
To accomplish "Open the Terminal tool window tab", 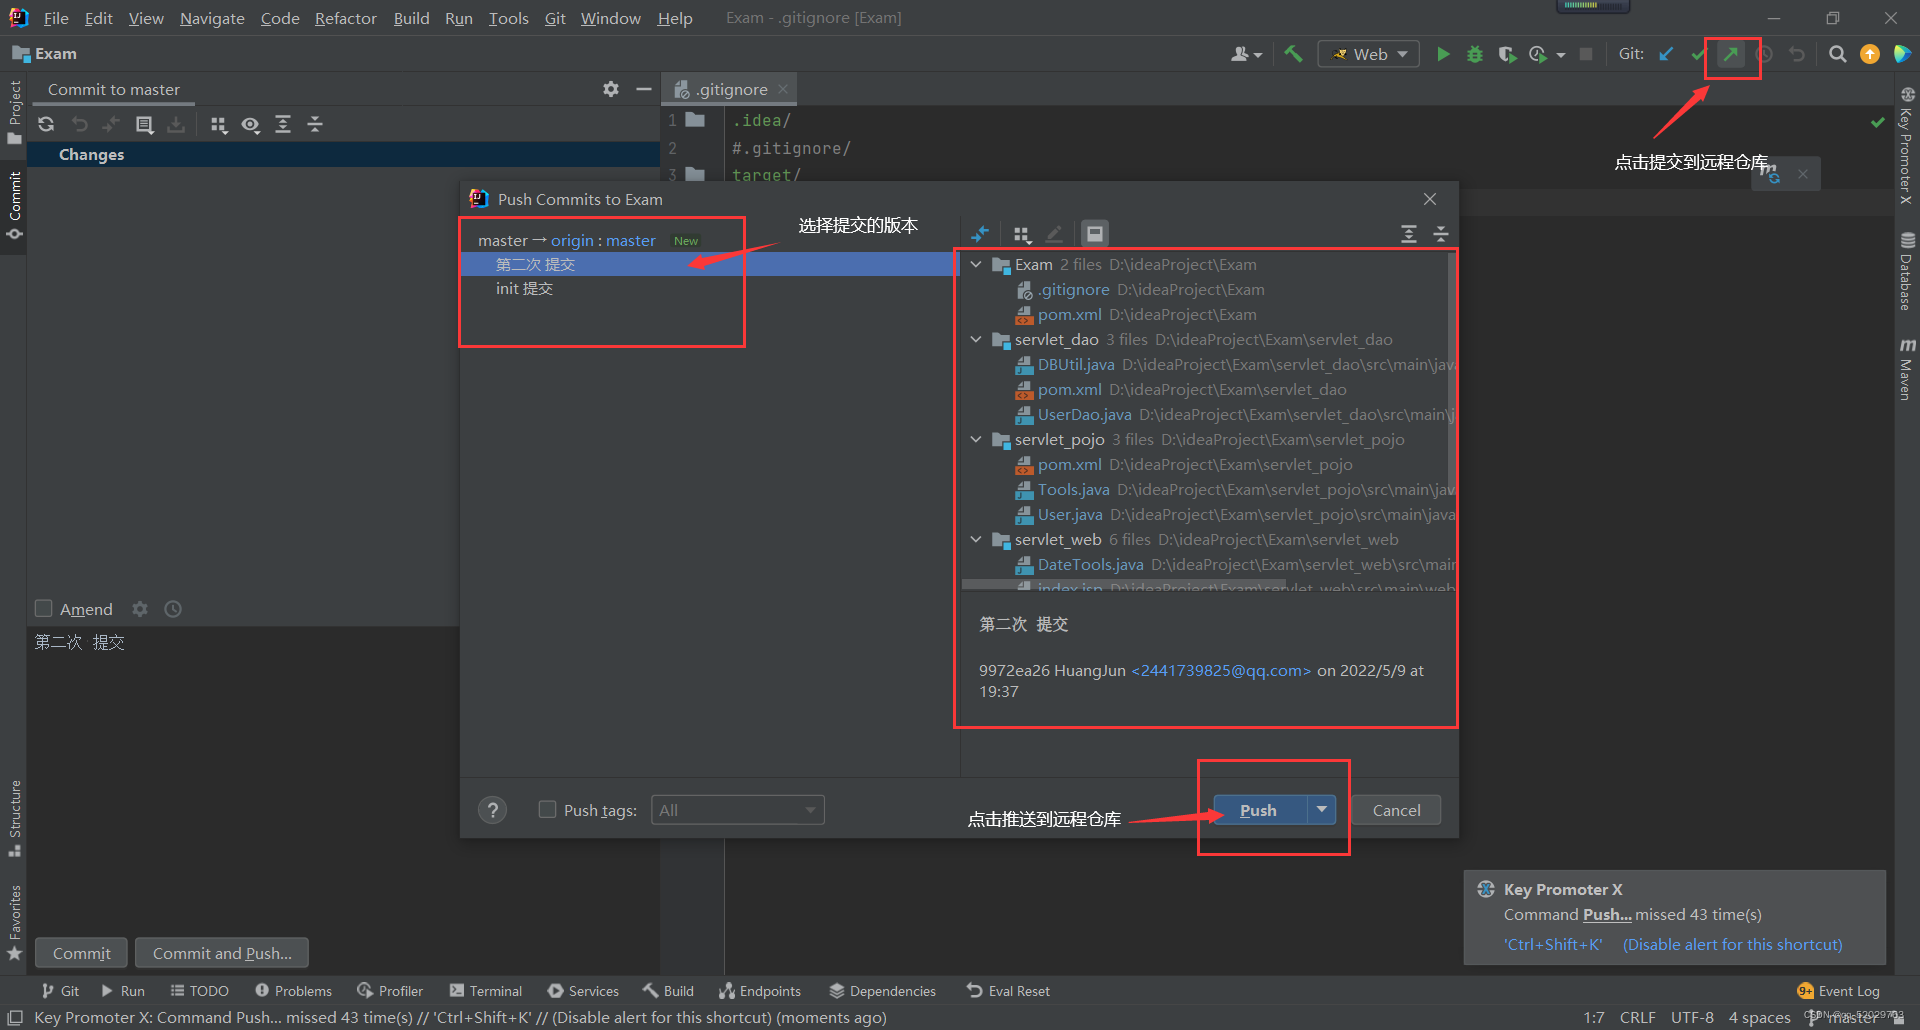I will tap(486, 991).
